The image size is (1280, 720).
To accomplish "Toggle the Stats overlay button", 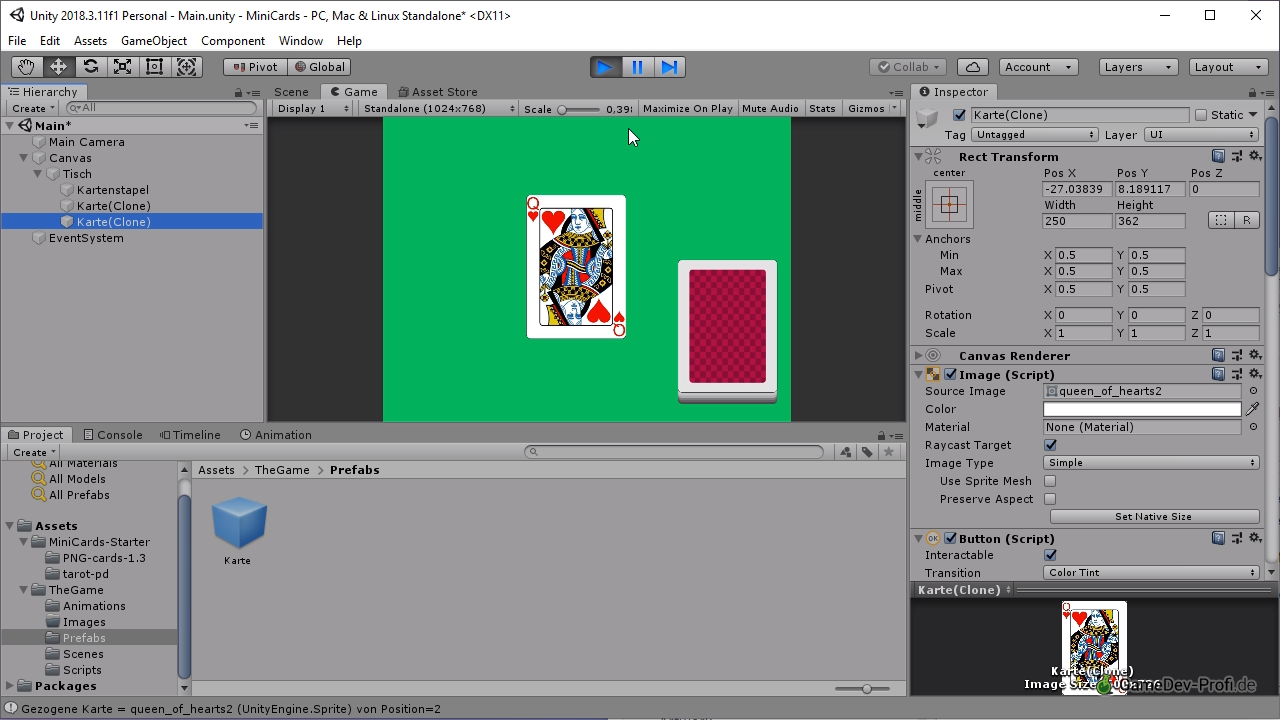I will (x=822, y=108).
